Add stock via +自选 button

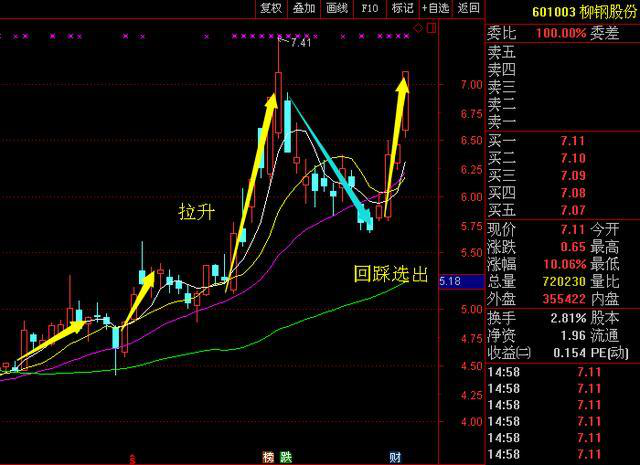(435, 9)
